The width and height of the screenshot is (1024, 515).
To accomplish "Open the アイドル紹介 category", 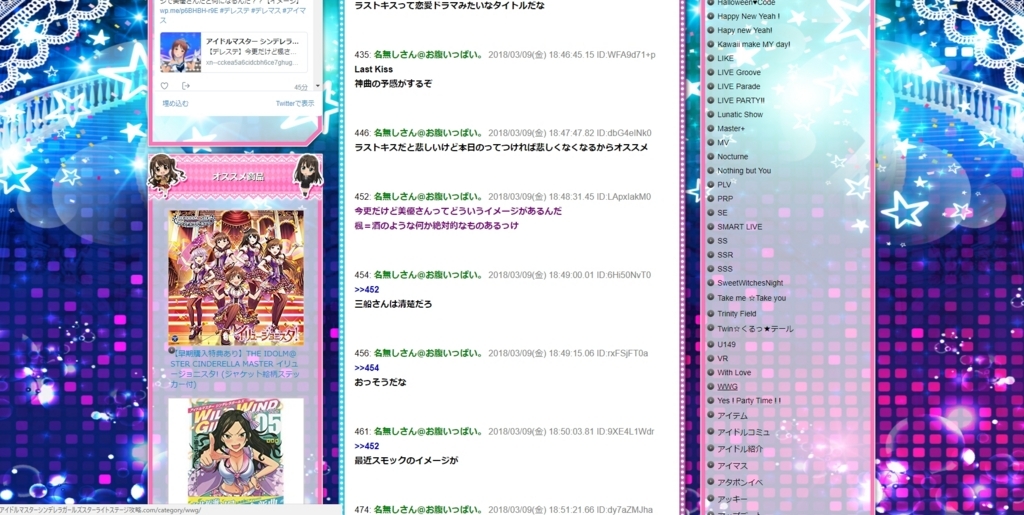I will click(x=740, y=449).
